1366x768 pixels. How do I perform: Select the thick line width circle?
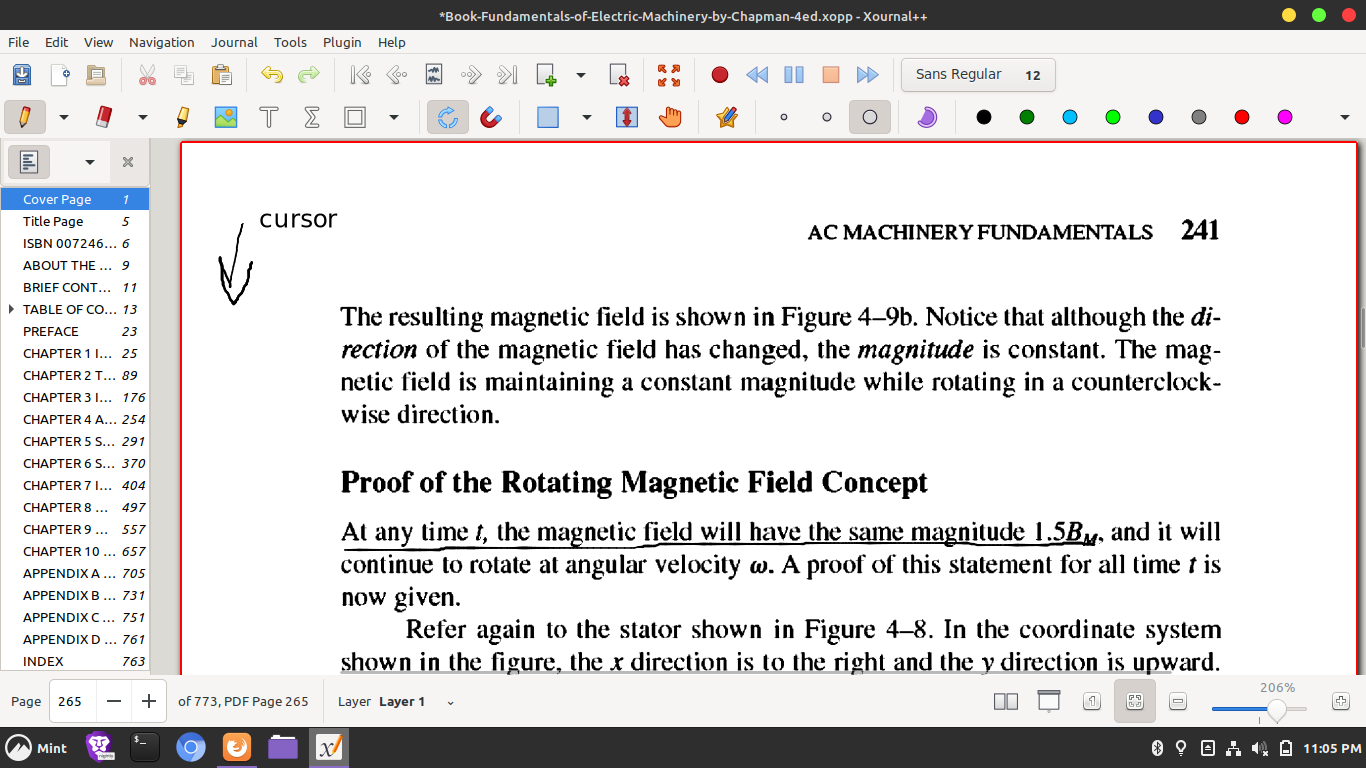870,117
